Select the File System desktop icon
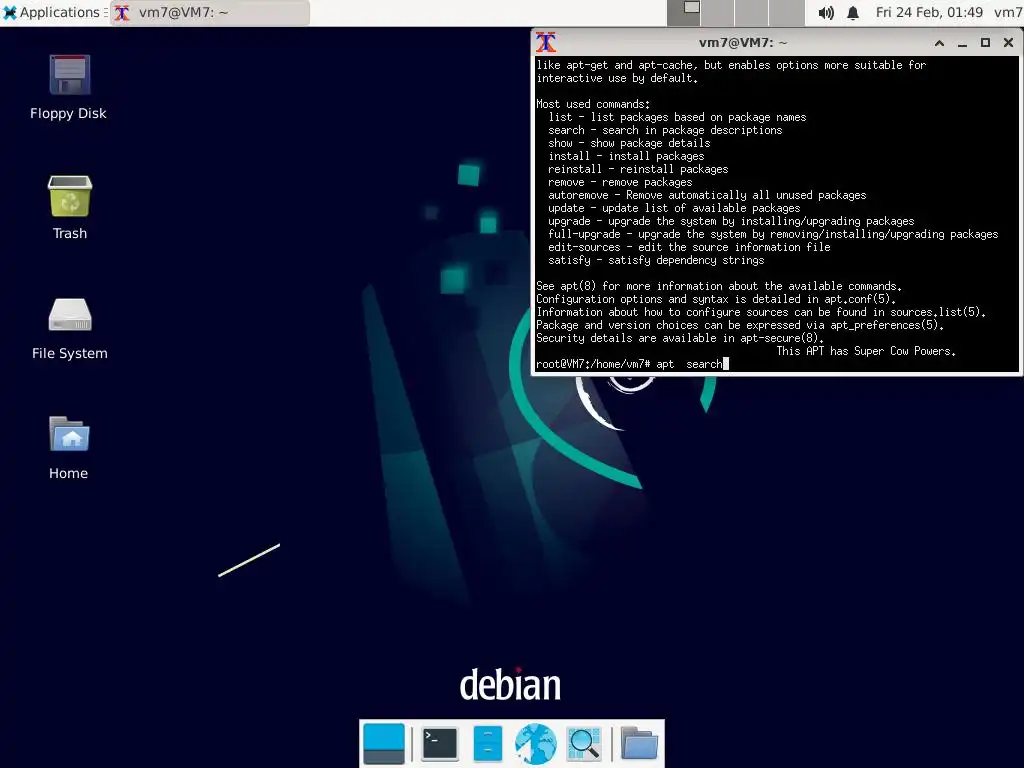Image resolution: width=1024 pixels, height=768 pixels. pos(70,328)
